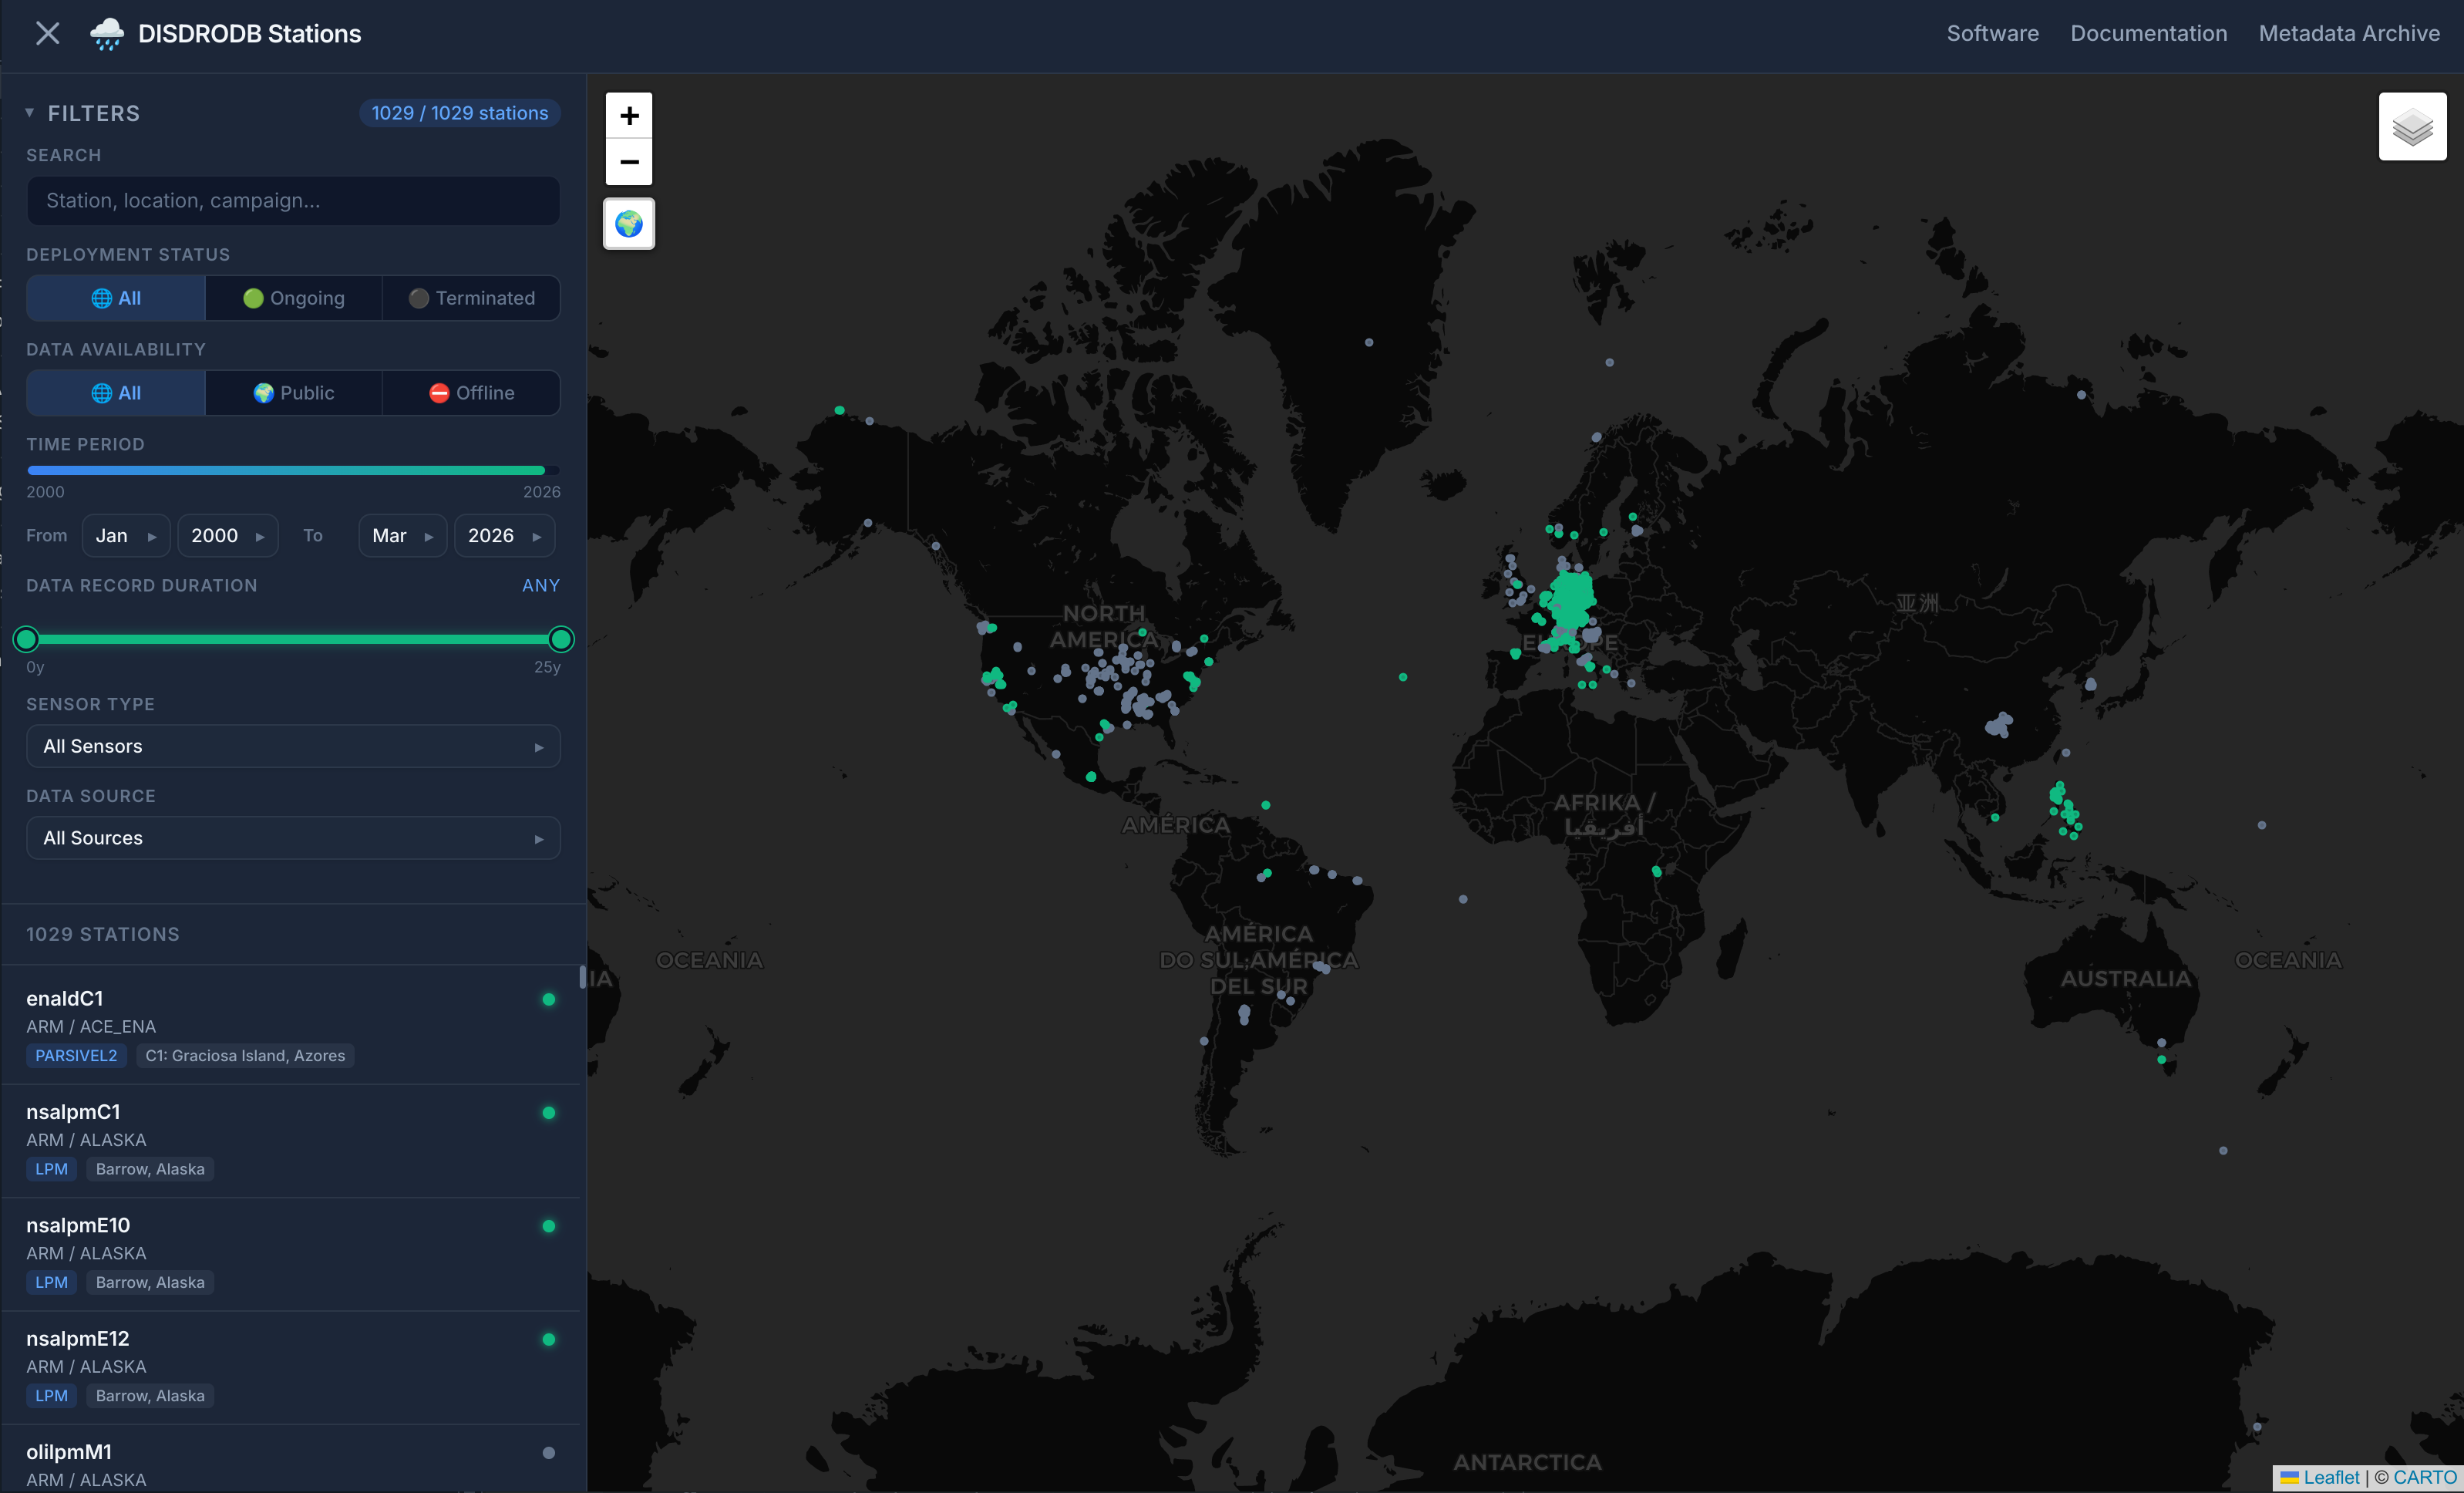The height and width of the screenshot is (1493, 2464).
Task: Click the right duration slider handle at 25y
Action: (x=561, y=639)
